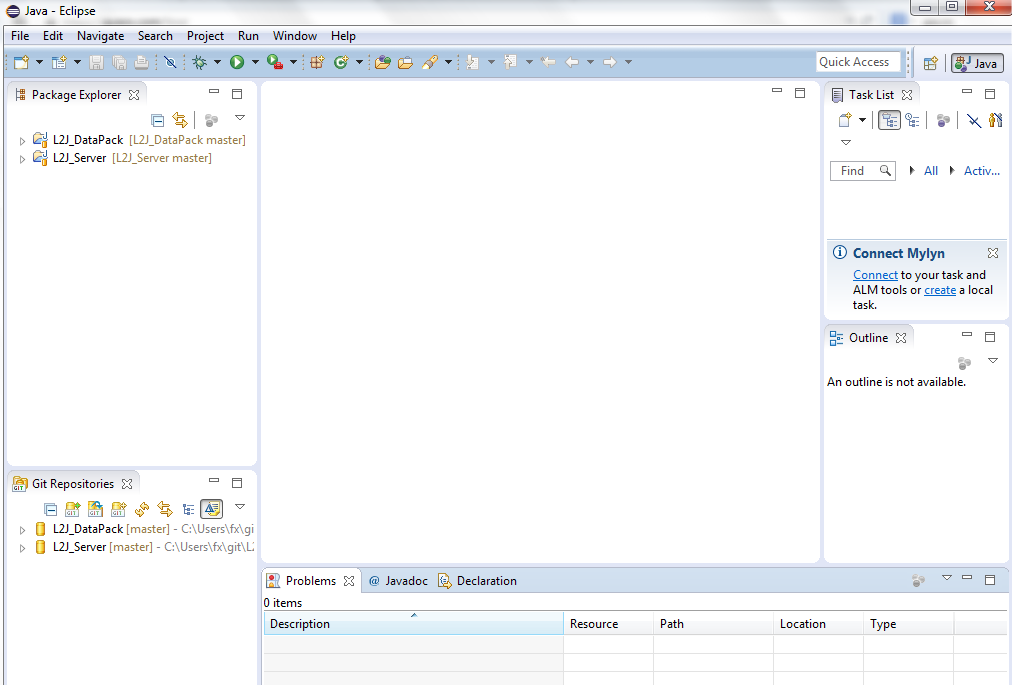Click the Previous Annotation toolbar icon
1012x685 pixels.
[x=511, y=62]
